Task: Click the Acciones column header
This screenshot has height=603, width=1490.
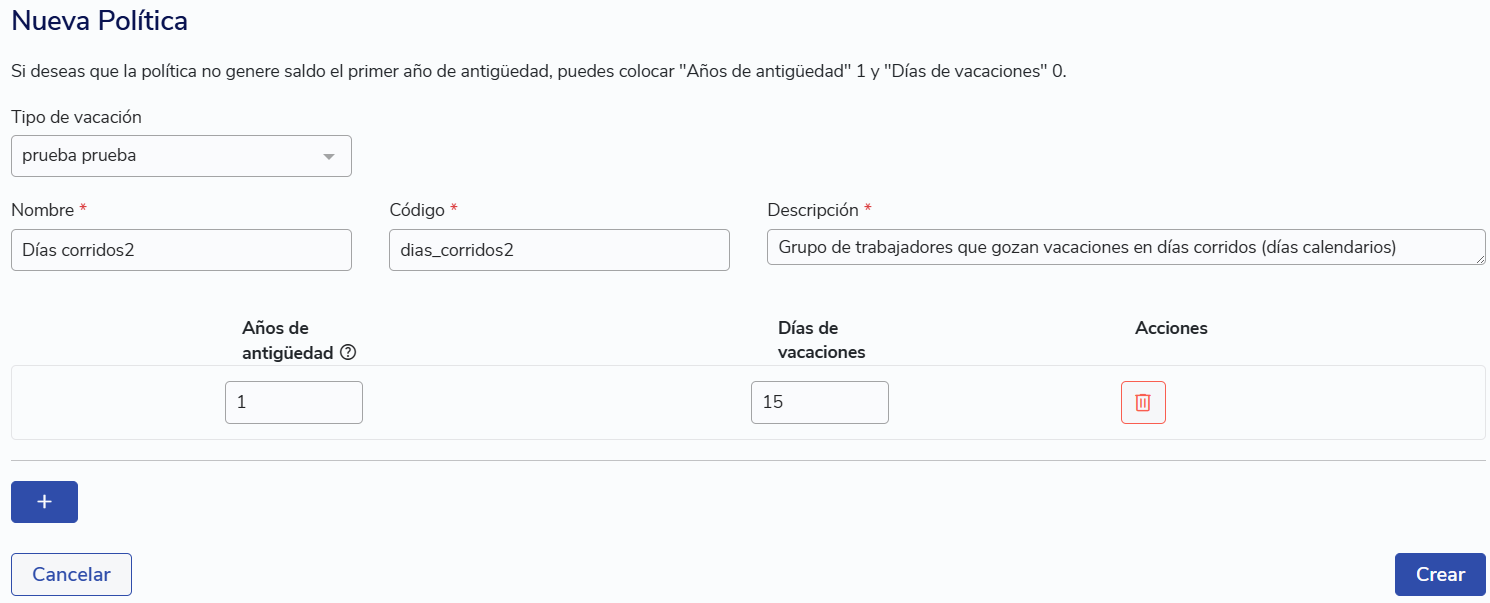Action: (x=1171, y=328)
